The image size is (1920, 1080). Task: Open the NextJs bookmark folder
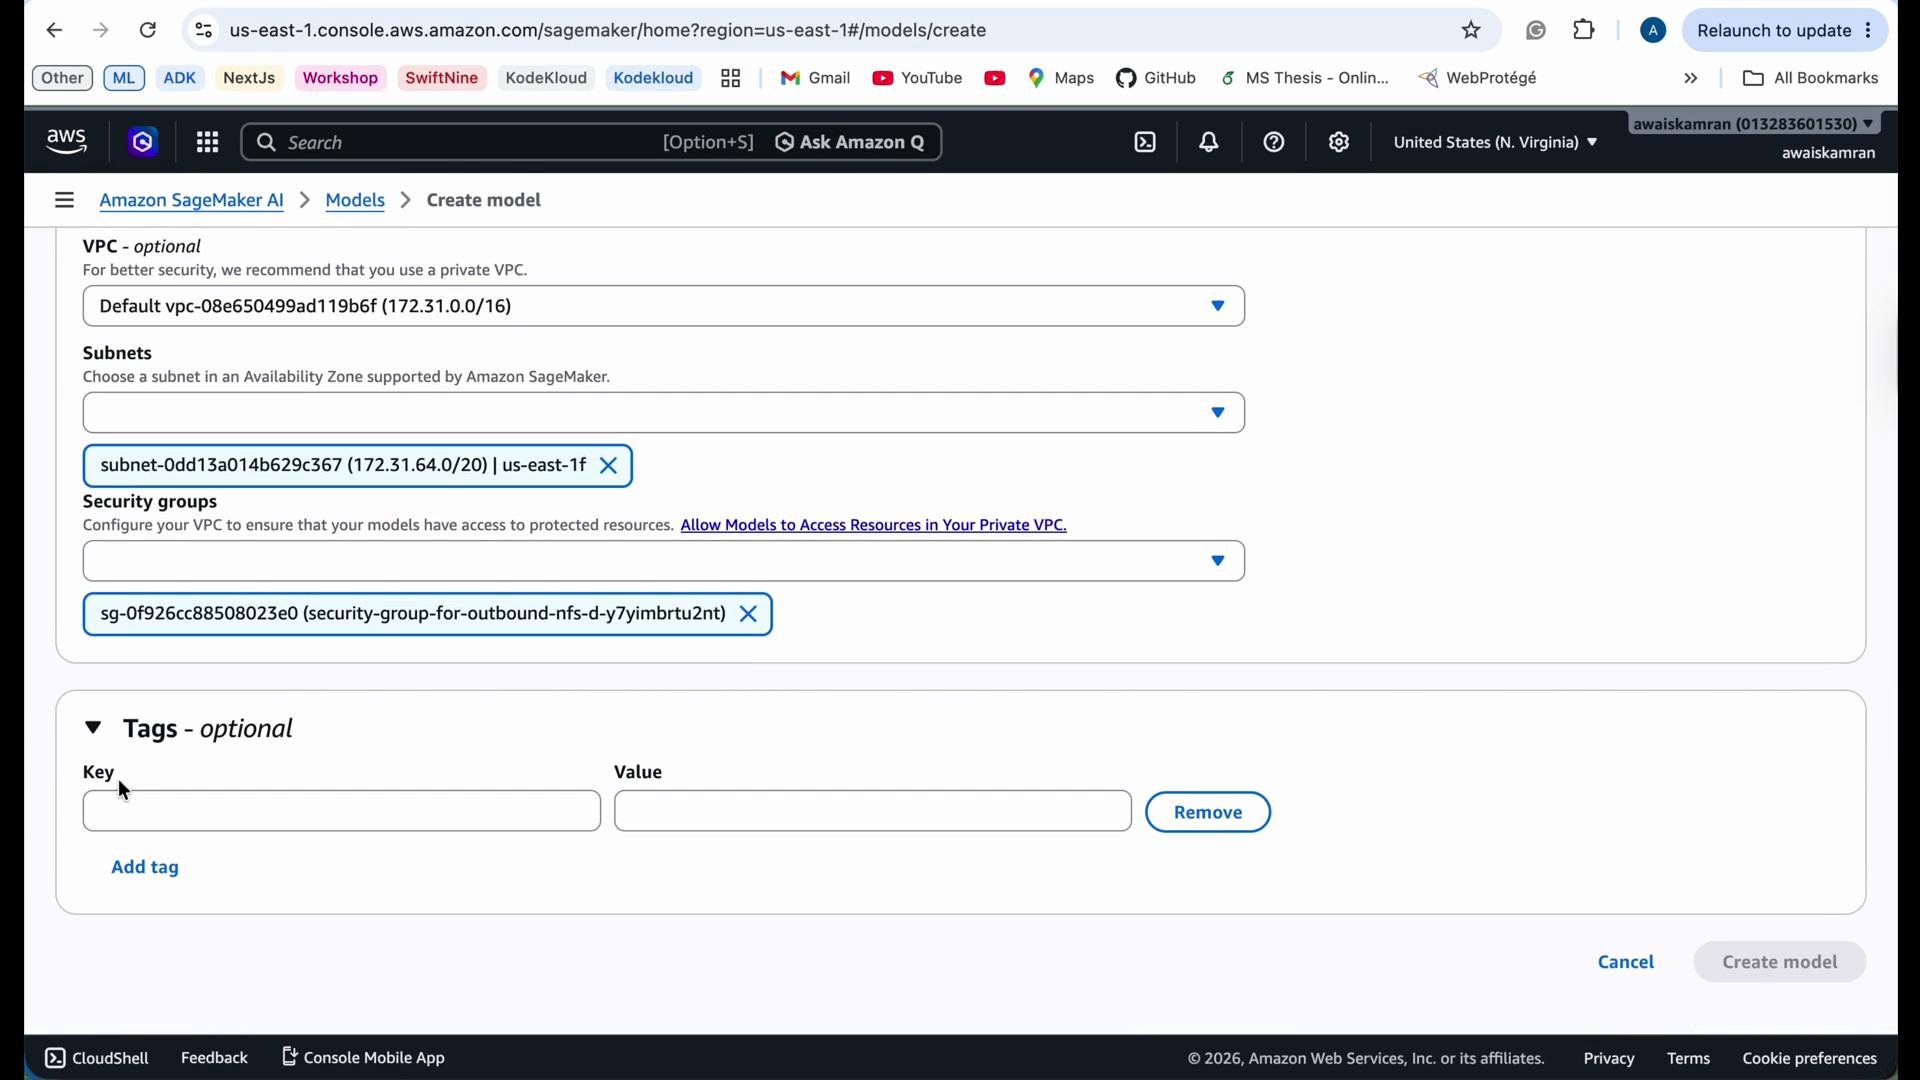(250, 78)
